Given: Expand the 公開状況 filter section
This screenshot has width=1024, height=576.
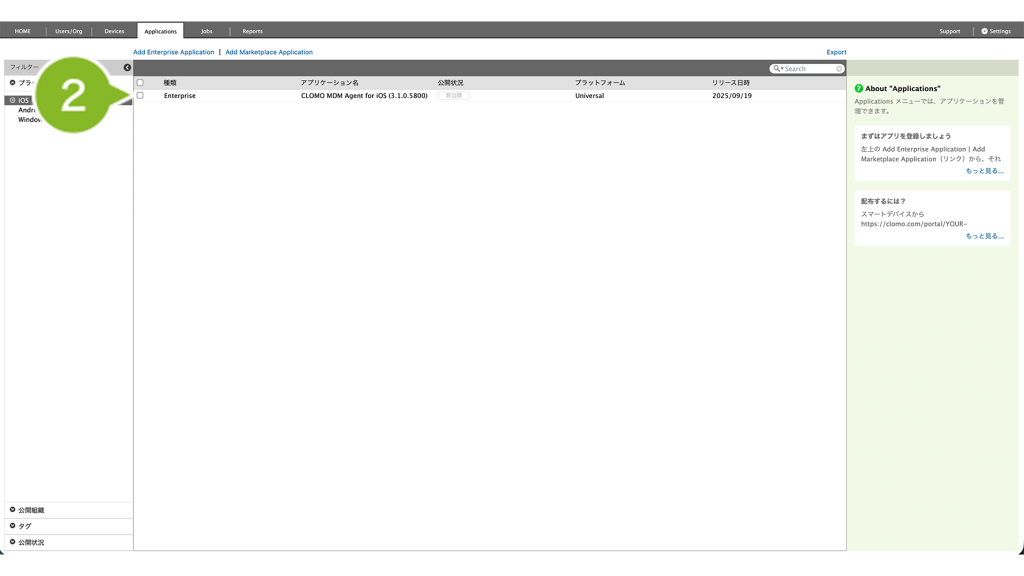Looking at the screenshot, I should click(13, 542).
